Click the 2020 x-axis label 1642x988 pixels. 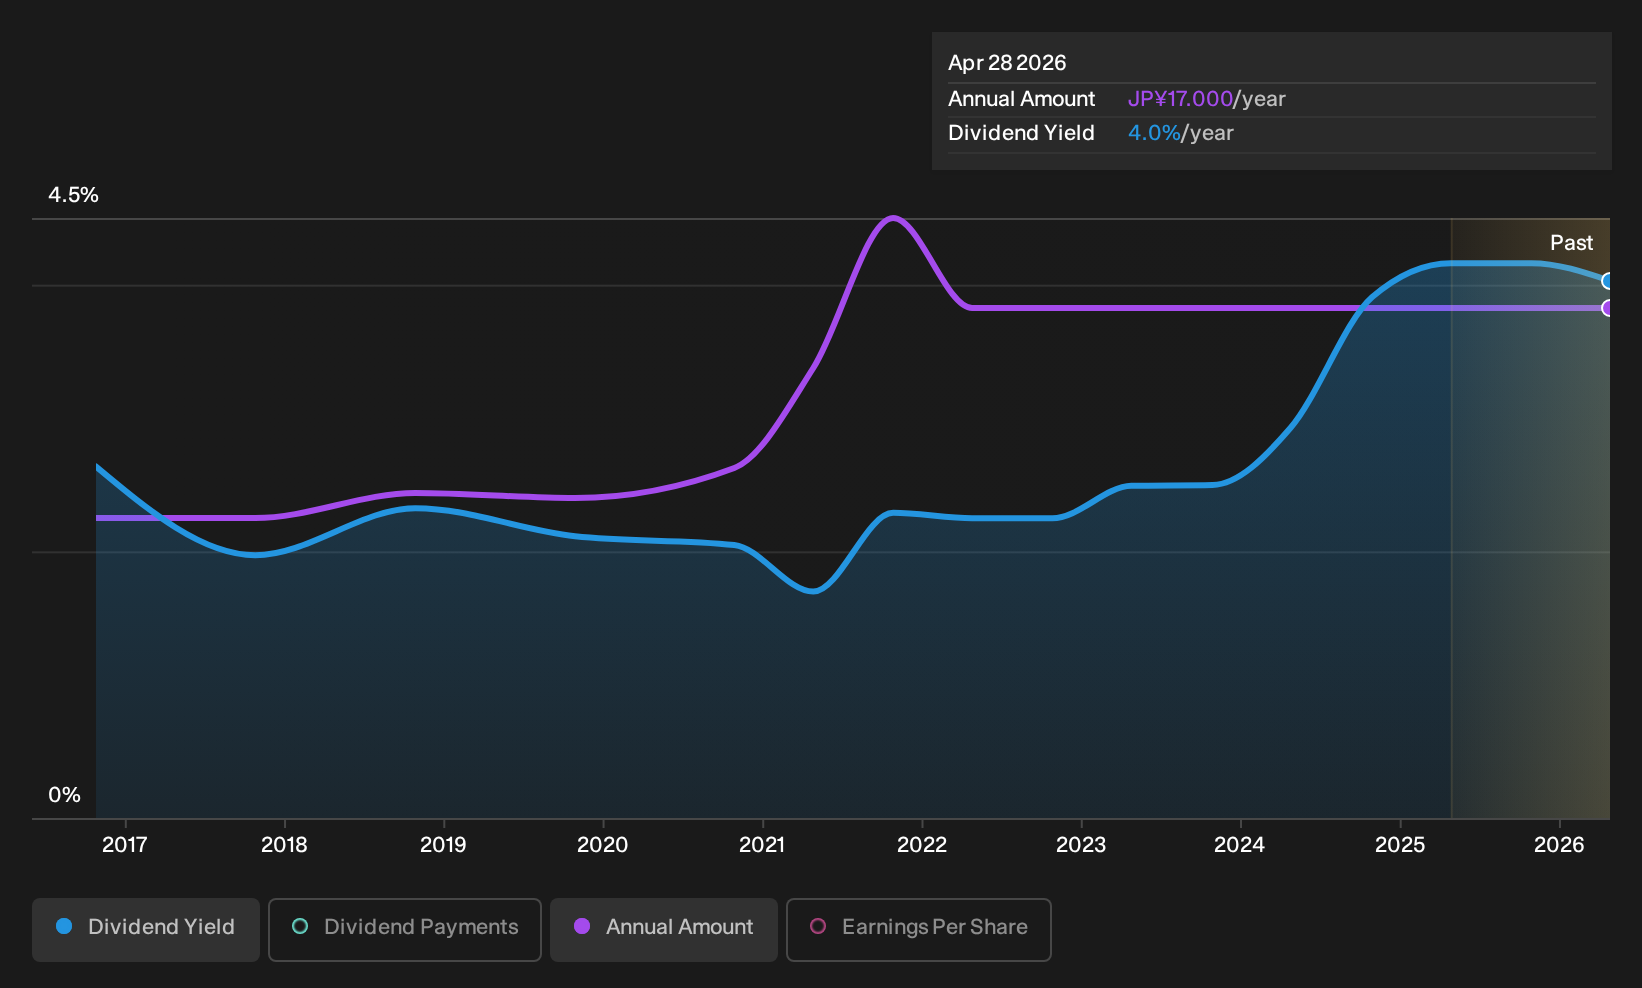click(603, 845)
